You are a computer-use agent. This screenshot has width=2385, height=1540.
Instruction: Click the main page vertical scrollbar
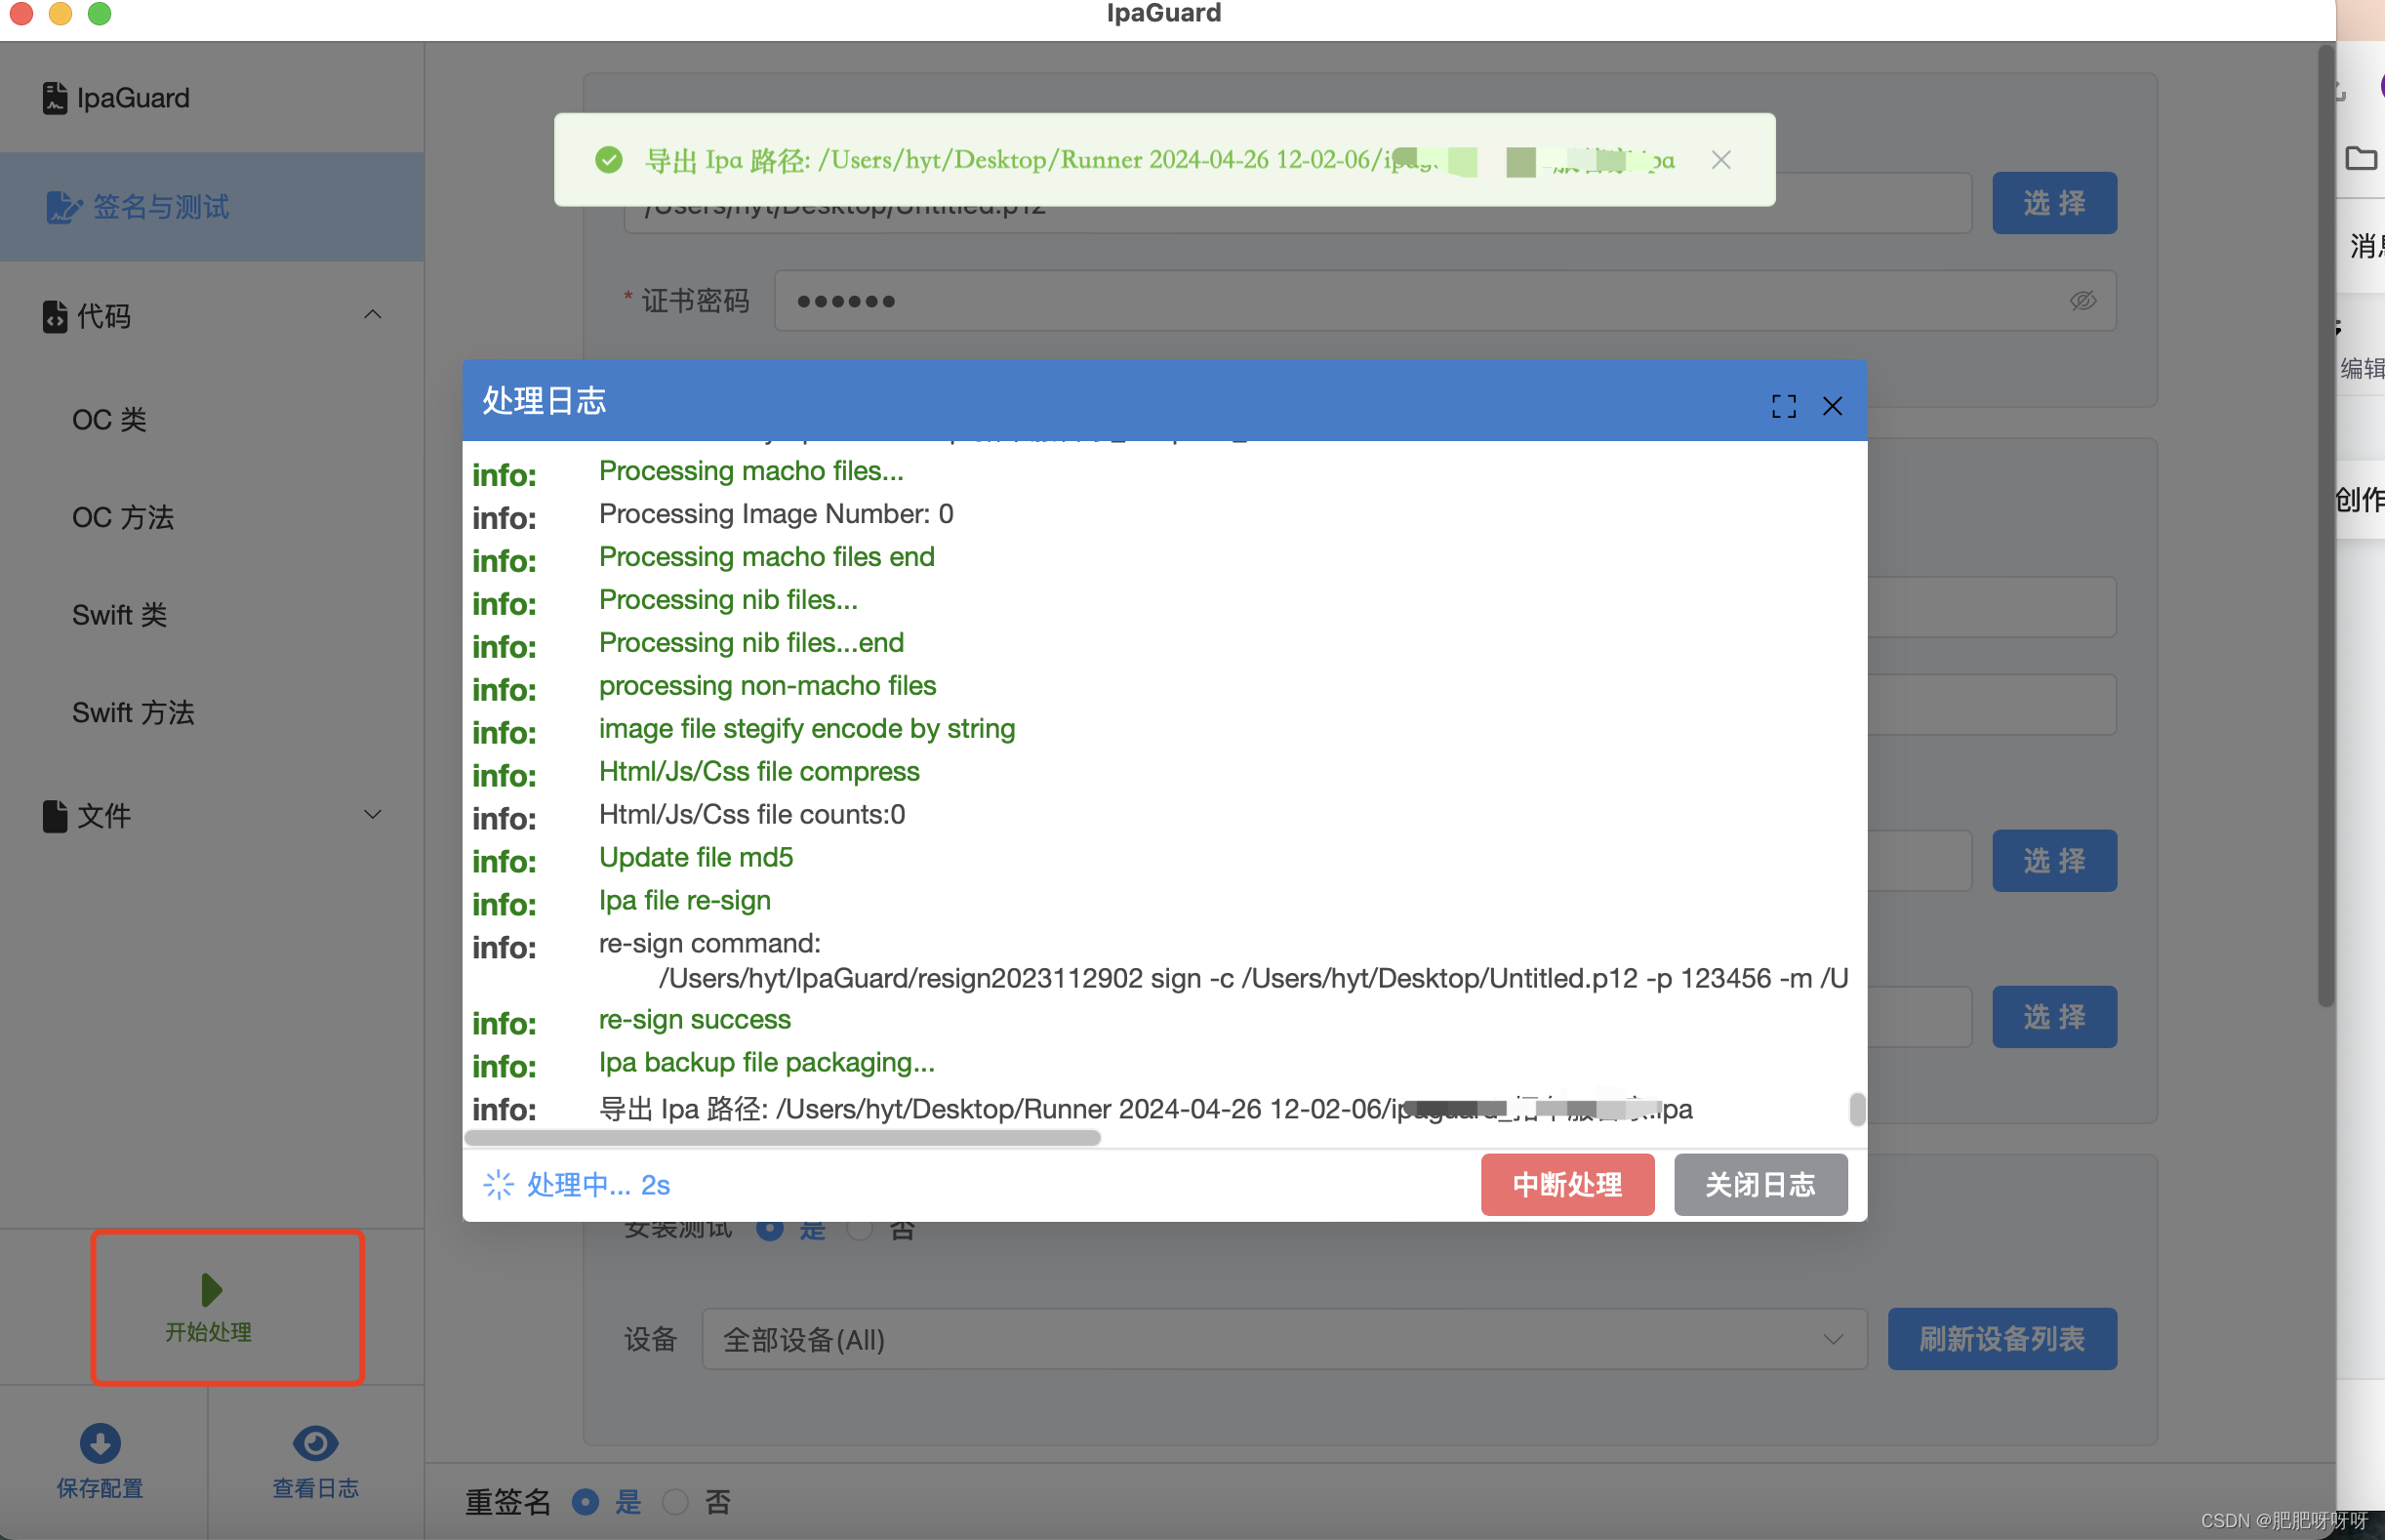coord(2326,525)
